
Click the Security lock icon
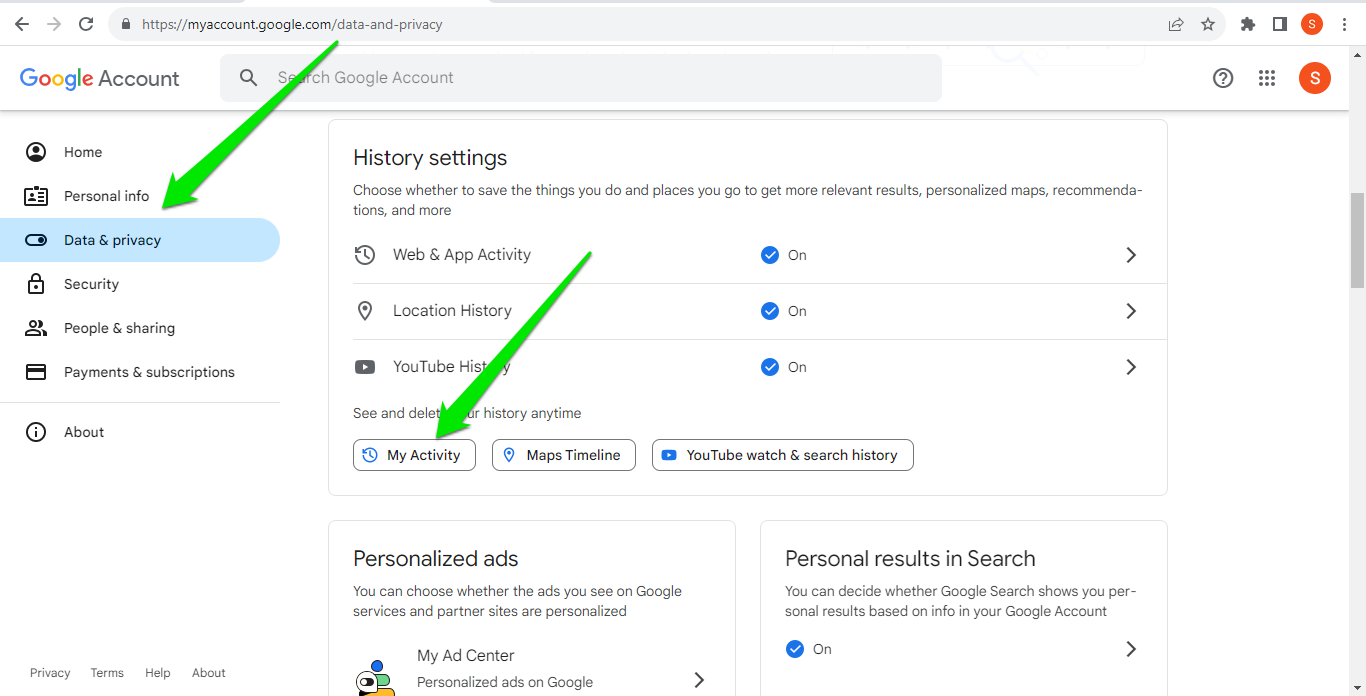tap(36, 284)
